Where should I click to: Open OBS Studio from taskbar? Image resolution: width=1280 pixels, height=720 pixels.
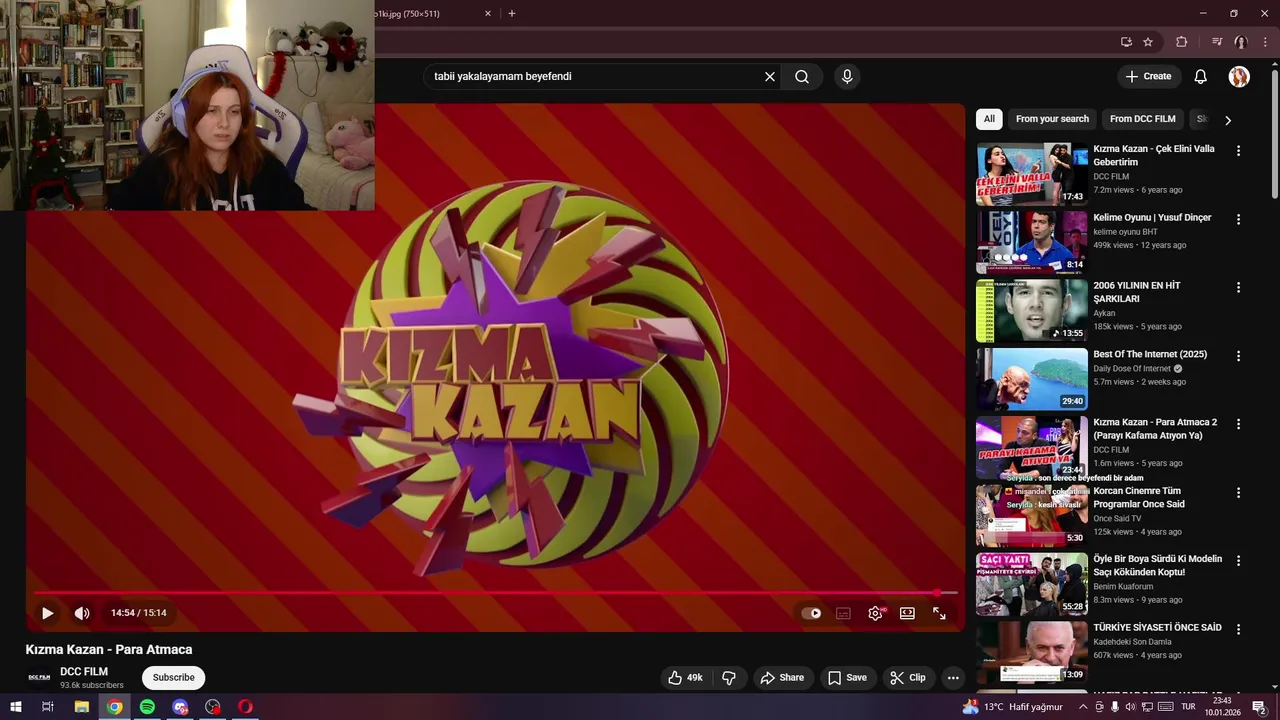(x=212, y=707)
